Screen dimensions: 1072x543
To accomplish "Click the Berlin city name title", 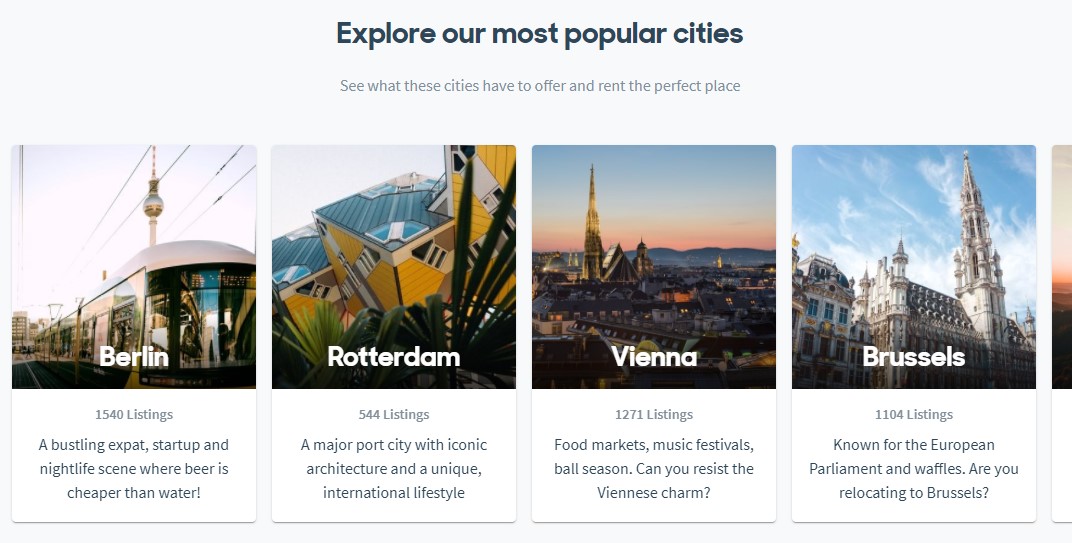I will tap(134, 357).
